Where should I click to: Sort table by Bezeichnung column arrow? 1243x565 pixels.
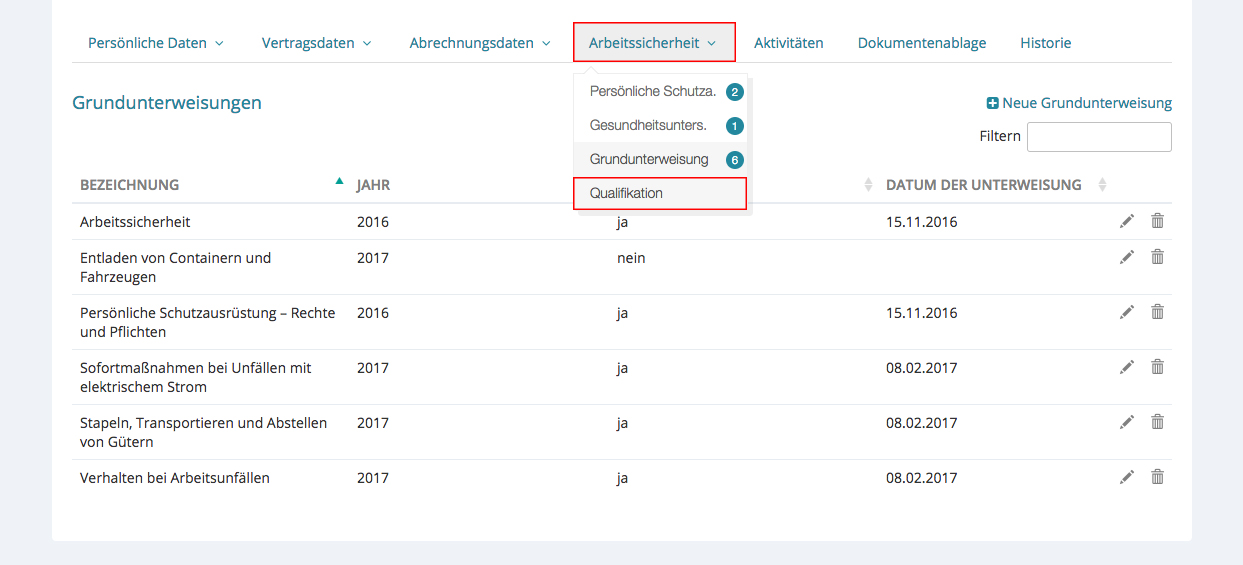(339, 182)
